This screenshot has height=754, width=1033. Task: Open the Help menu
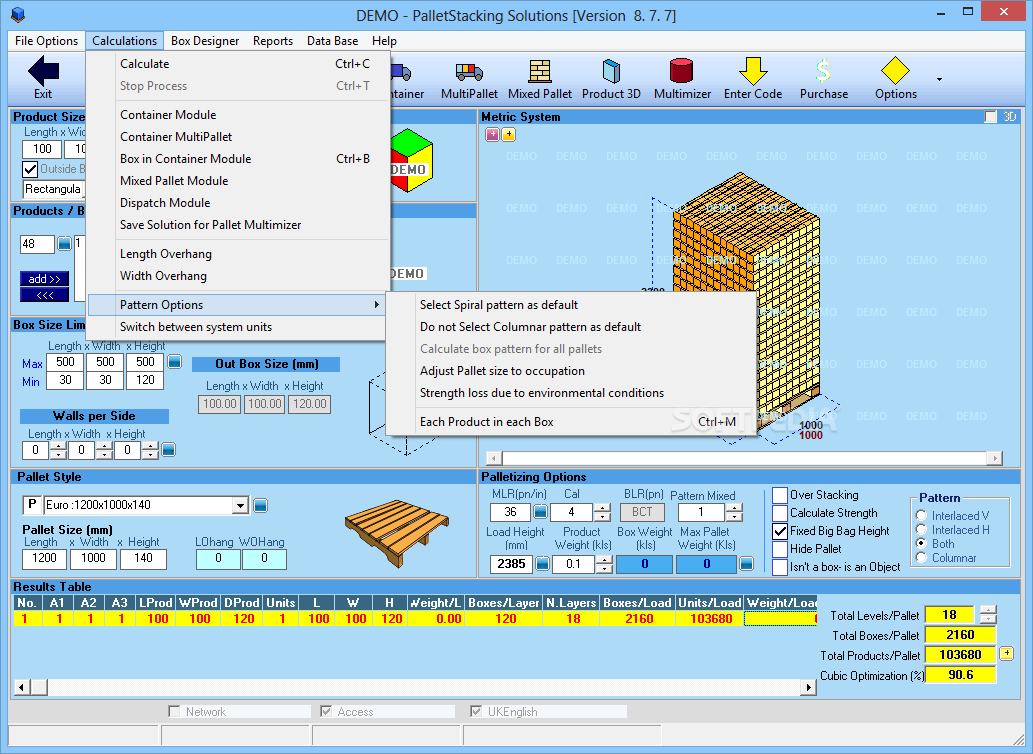point(384,41)
